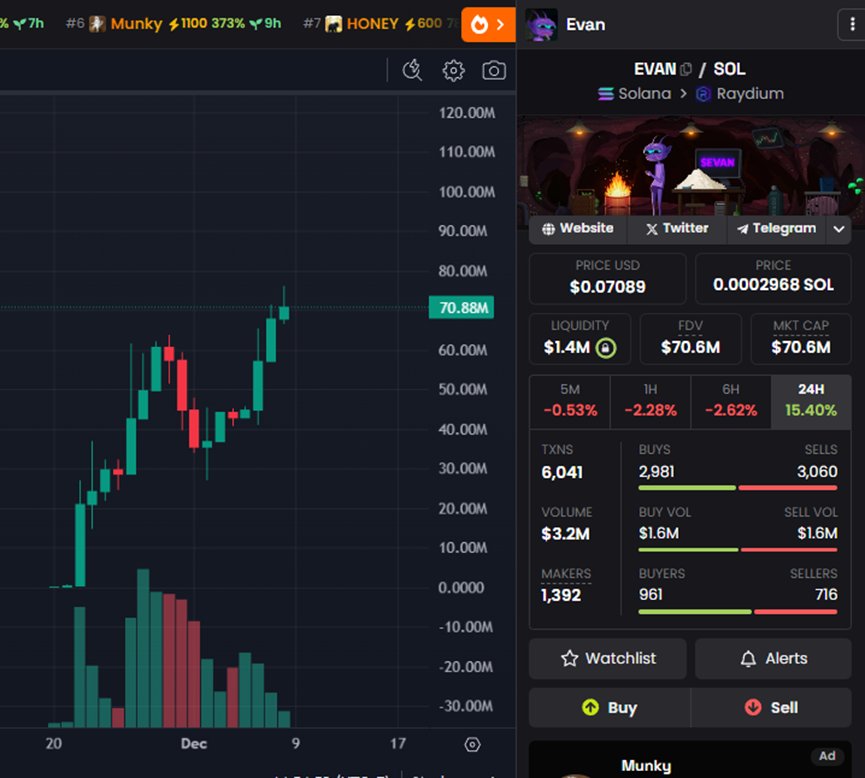The image size is (865, 778).
Task: Click the liquidity lock icon
Action: pos(606,348)
